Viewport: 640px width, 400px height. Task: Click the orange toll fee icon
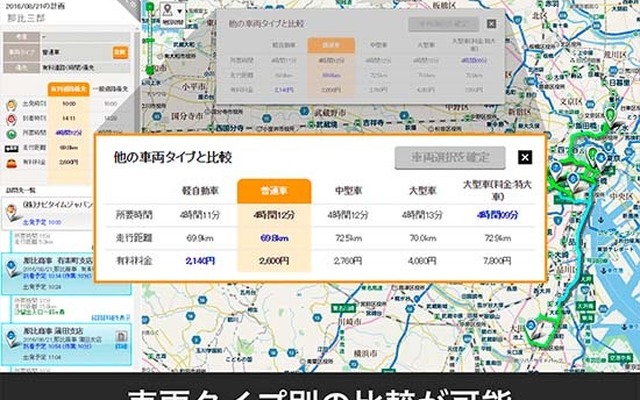click(11, 163)
